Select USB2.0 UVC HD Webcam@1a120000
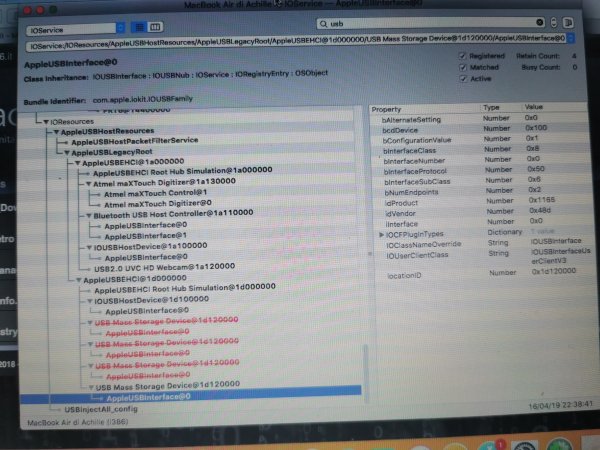 pos(165,267)
